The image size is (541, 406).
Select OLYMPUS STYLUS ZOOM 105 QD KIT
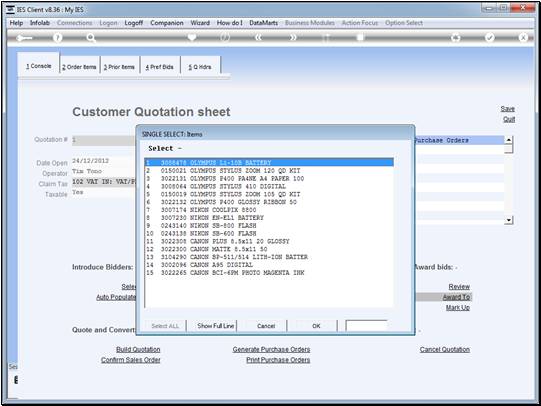pos(269,194)
